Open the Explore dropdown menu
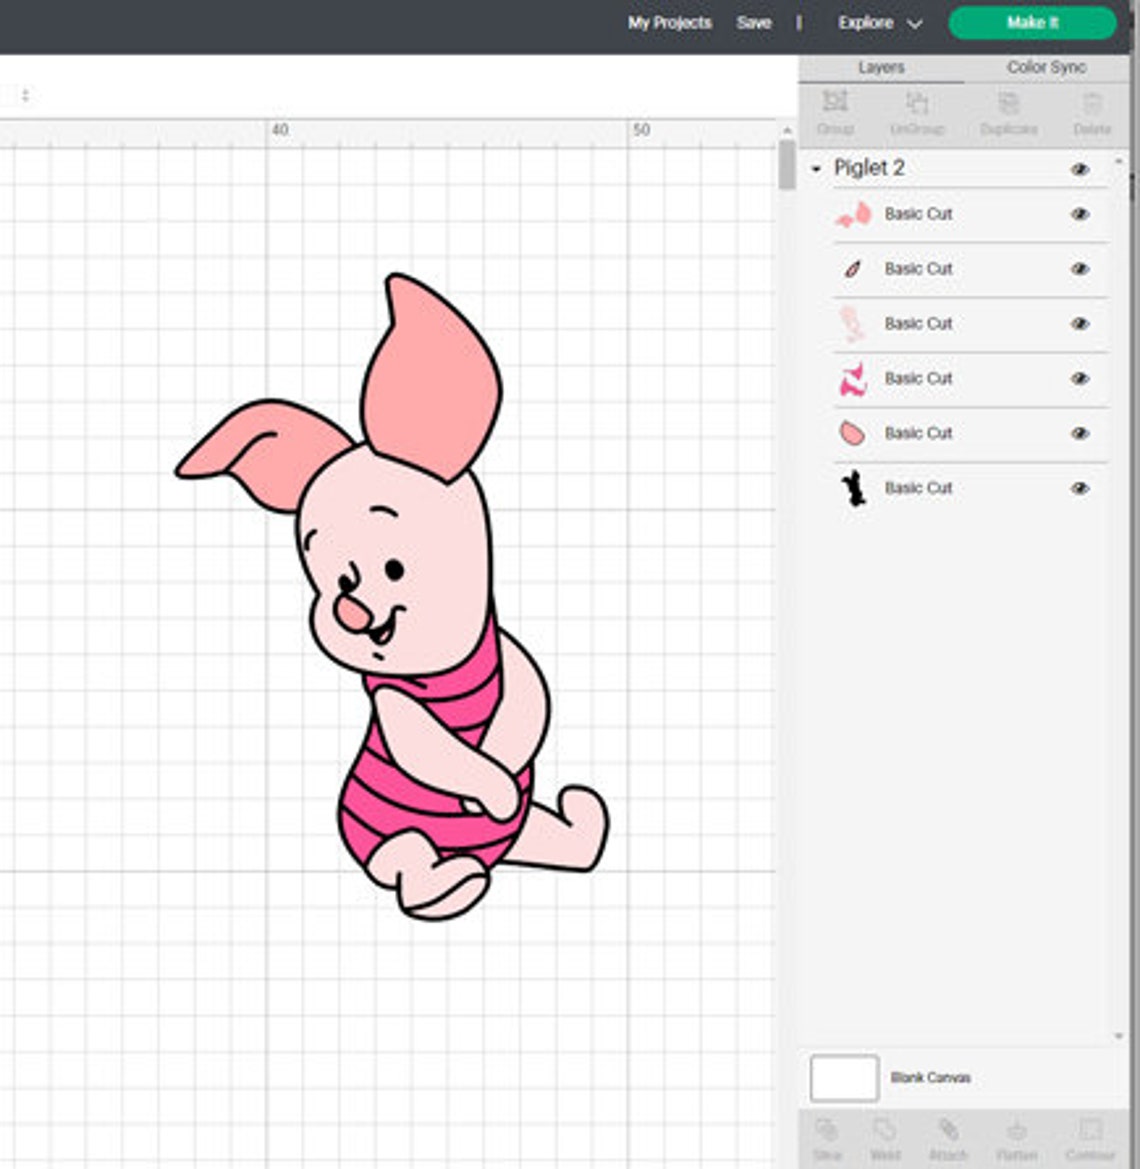The width and height of the screenshot is (1140, 1169). tap(879, 23)
